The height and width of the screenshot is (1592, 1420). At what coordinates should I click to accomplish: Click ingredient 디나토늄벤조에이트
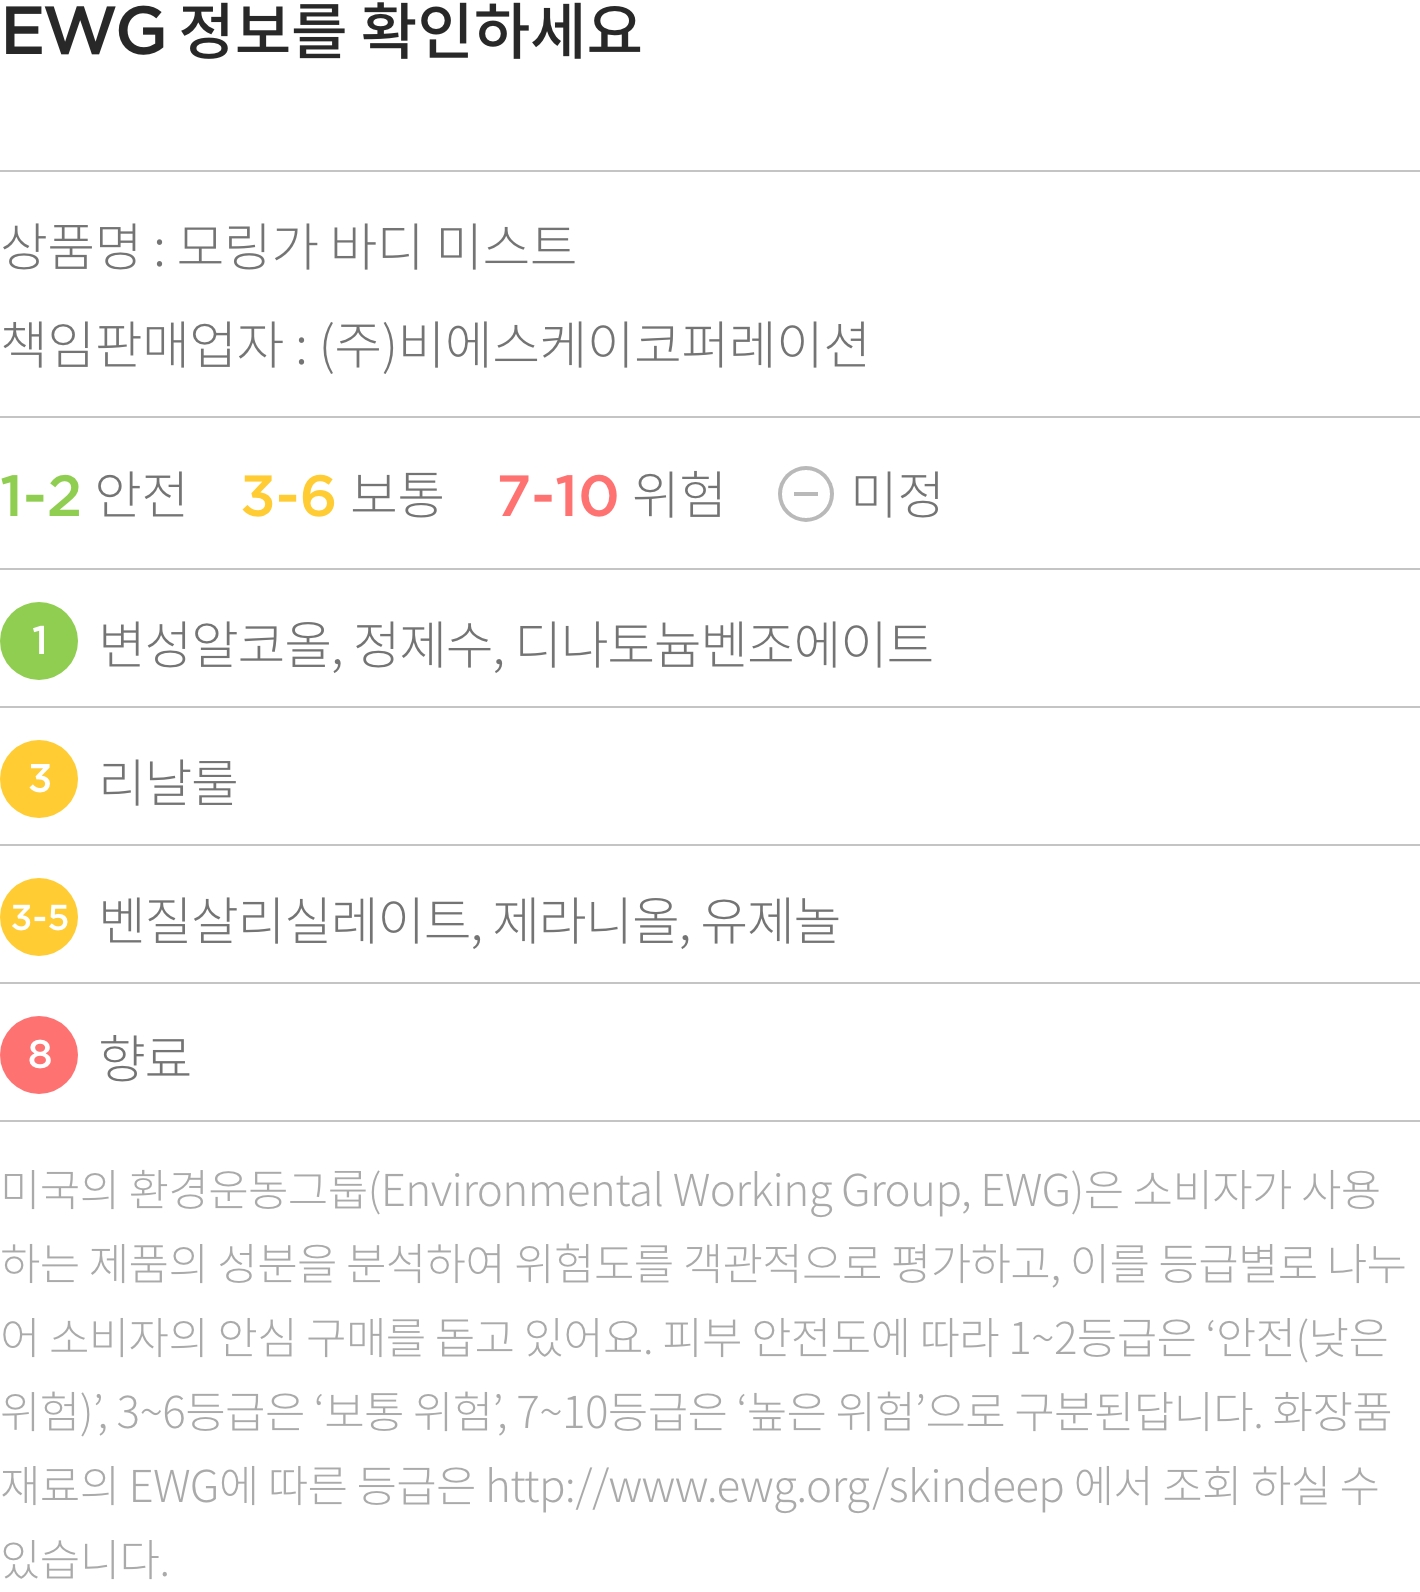pyautogui.click(x=724, y=643)
